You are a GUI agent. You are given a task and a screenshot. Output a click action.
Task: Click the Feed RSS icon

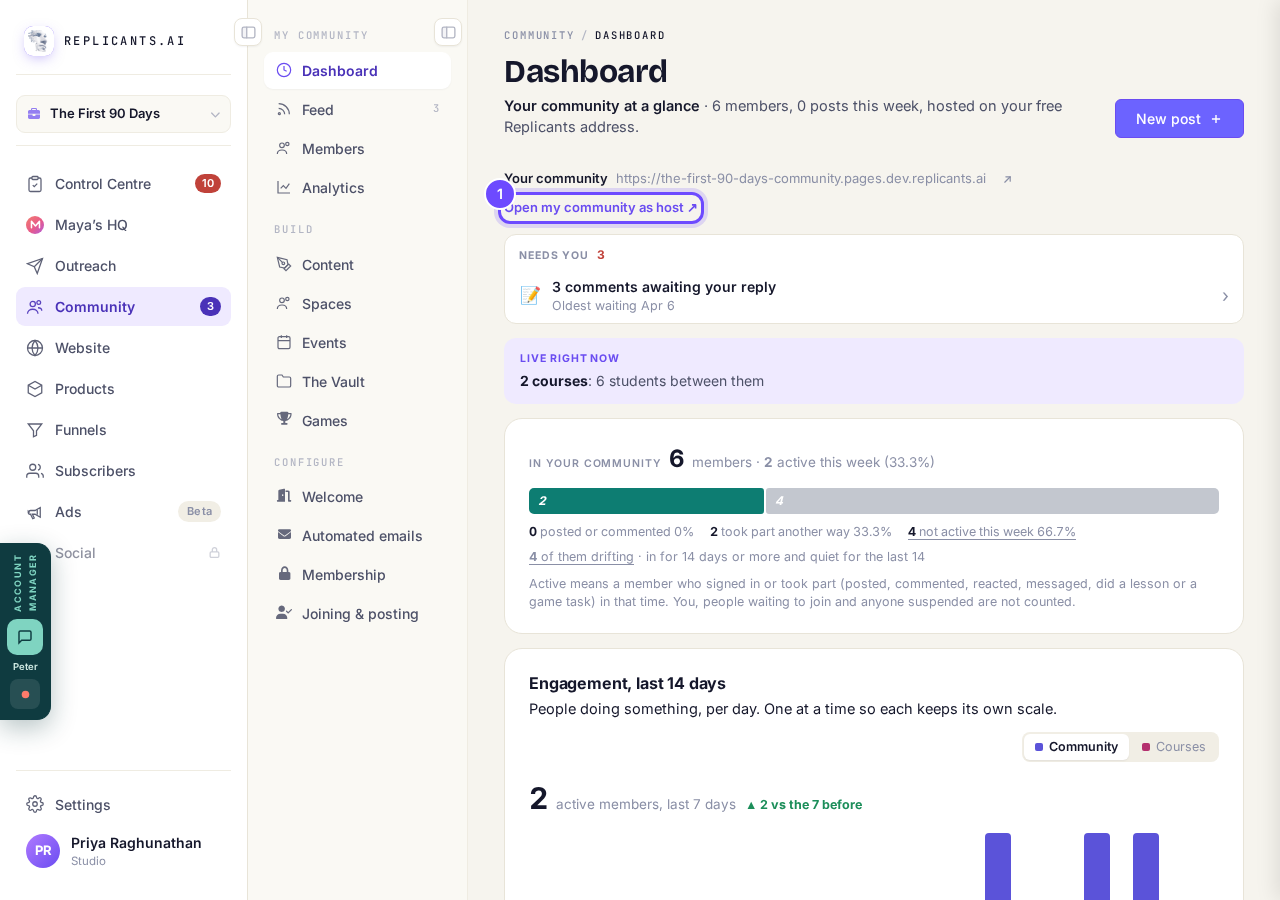point(284,110)
